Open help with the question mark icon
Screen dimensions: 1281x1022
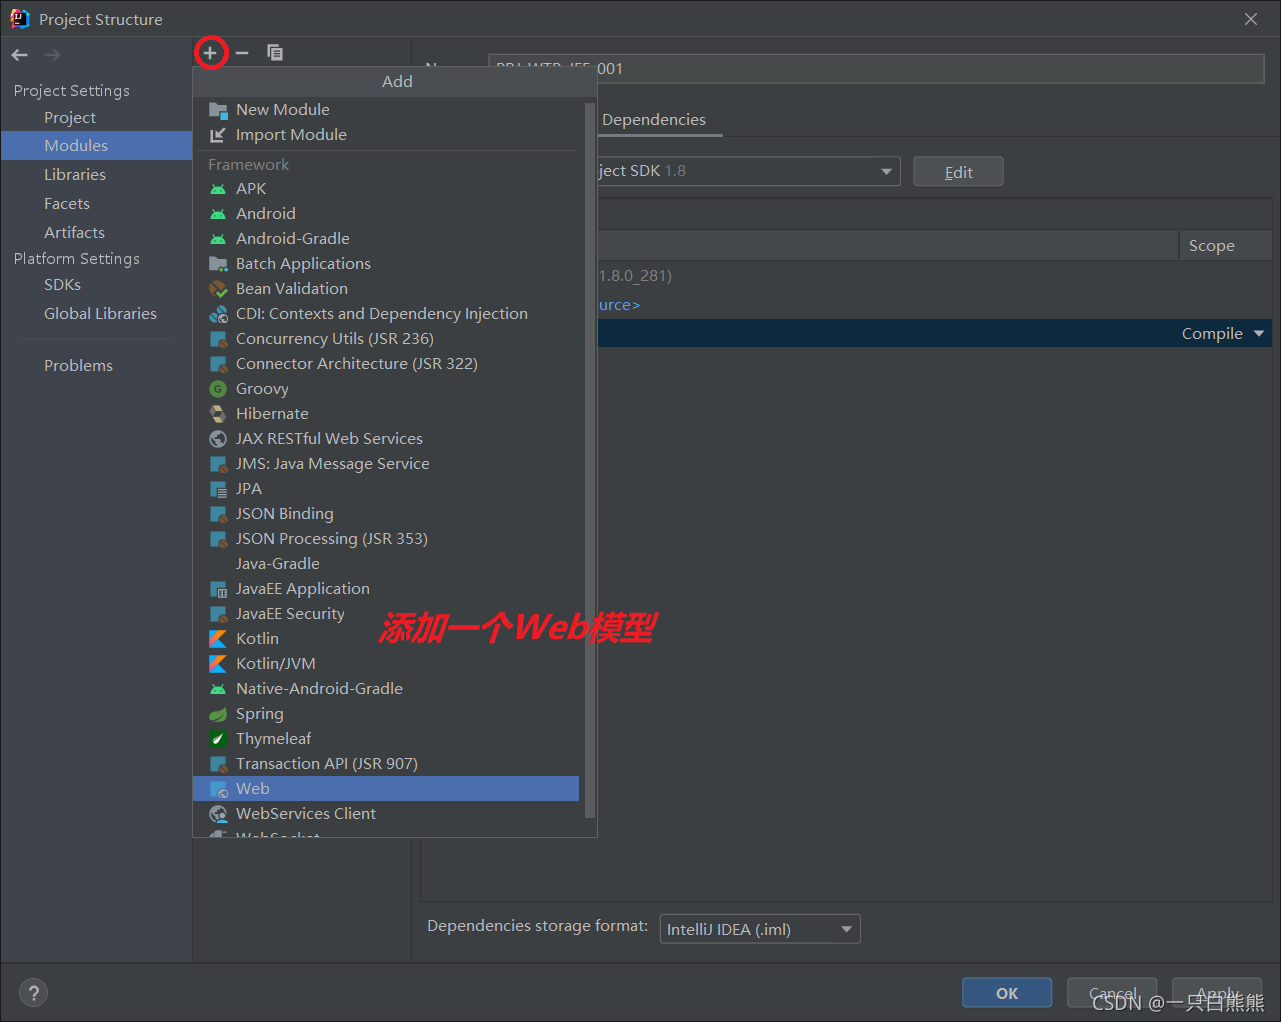(34, 993)
